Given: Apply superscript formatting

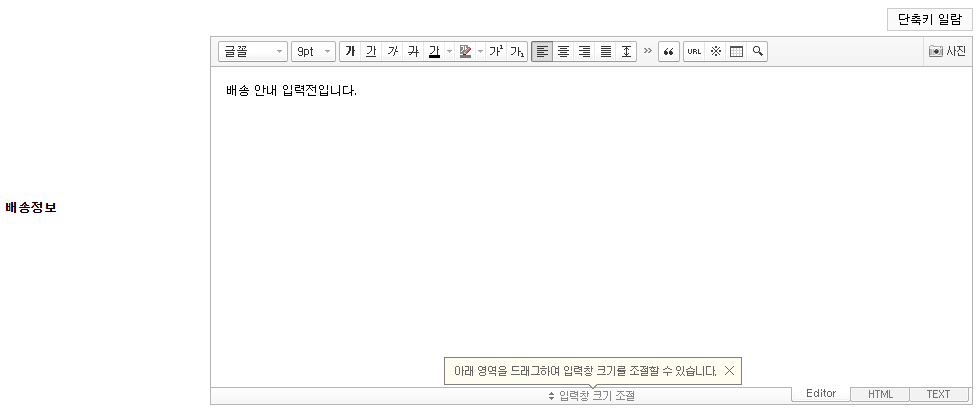Looking at the screenshot, I should (x=496, y=51).
